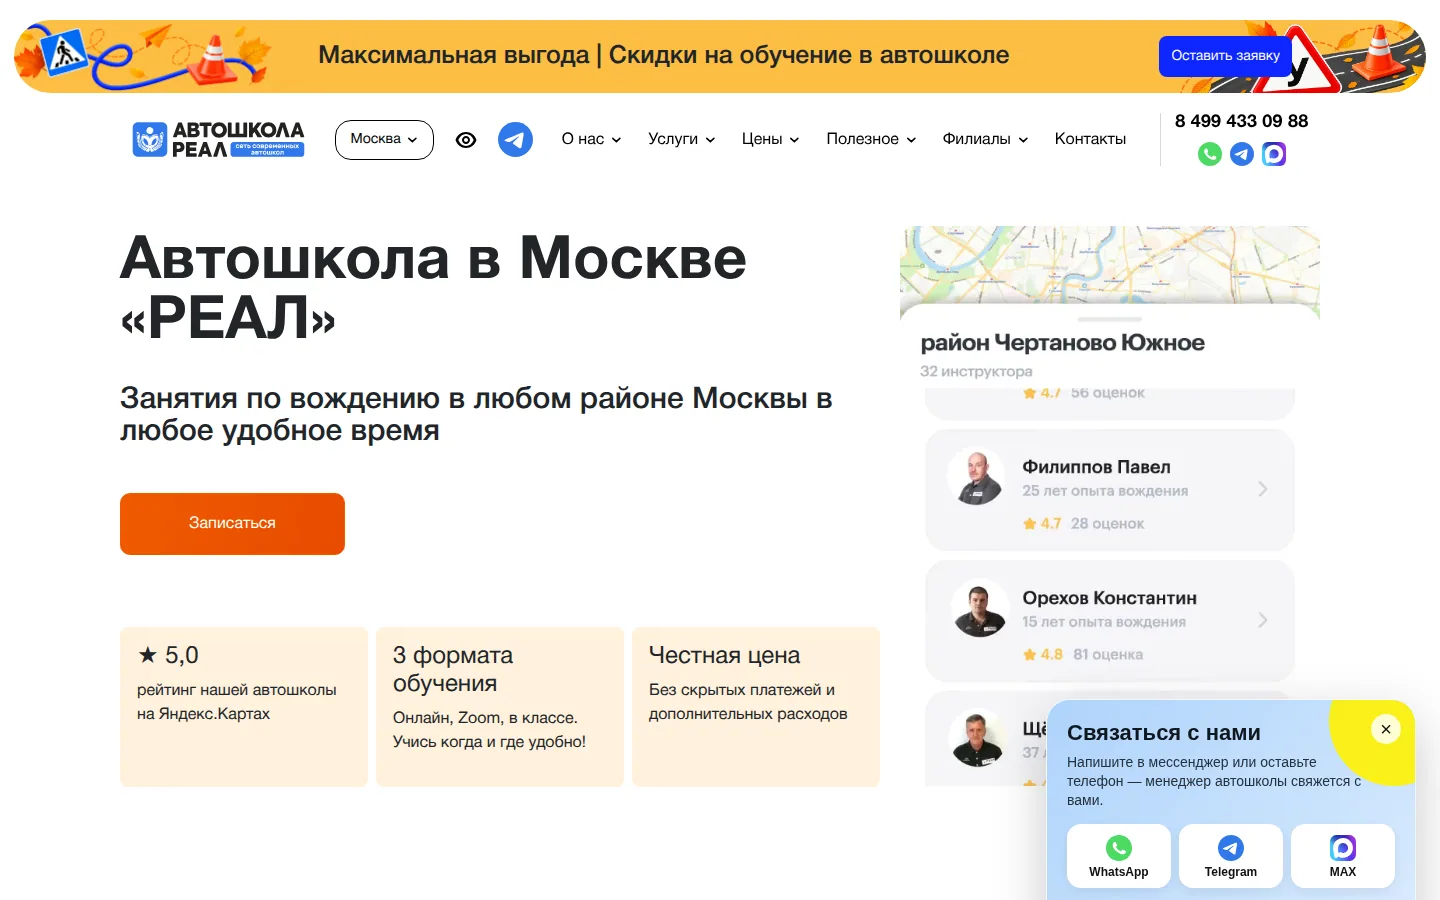The image size is (1440, 900).
Task: Click the Автошкола Реал logo
Action: (218, 139)
